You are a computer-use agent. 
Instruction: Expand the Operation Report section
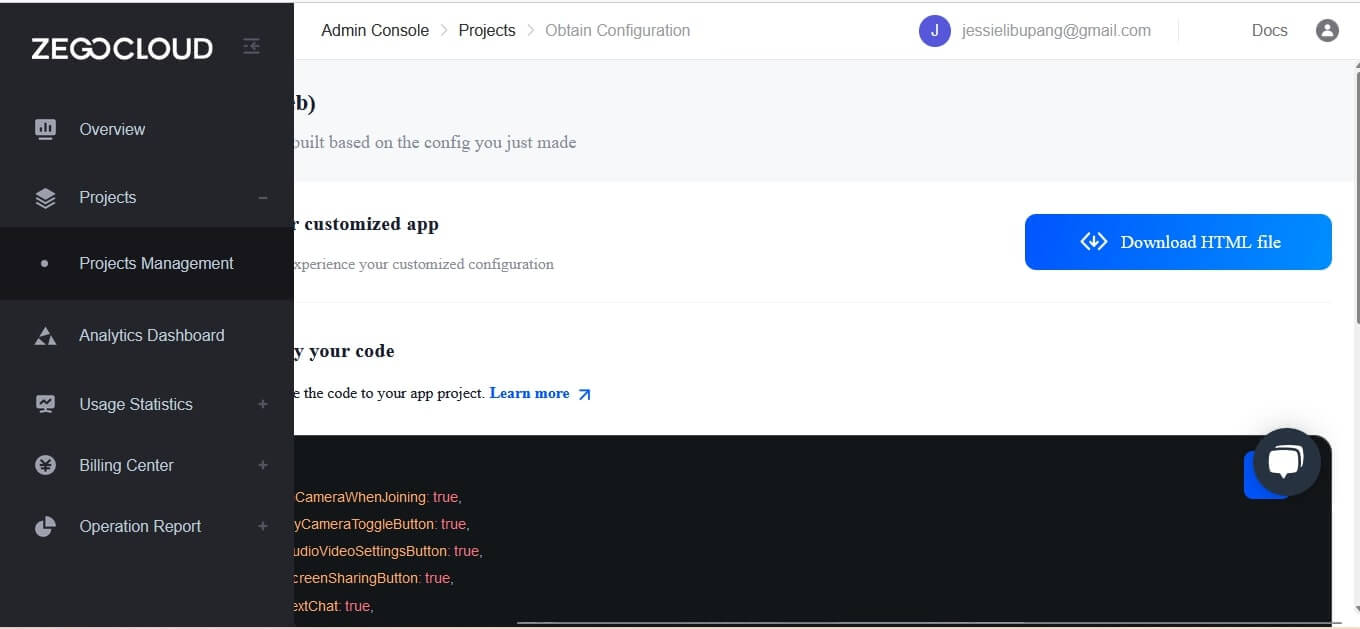262,526
